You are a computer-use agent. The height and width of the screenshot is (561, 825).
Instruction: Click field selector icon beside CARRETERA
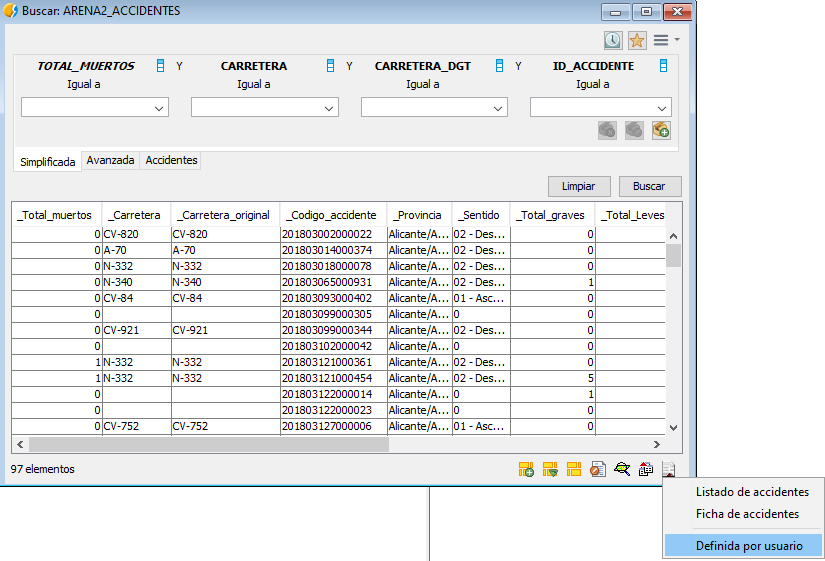point(330,66)
